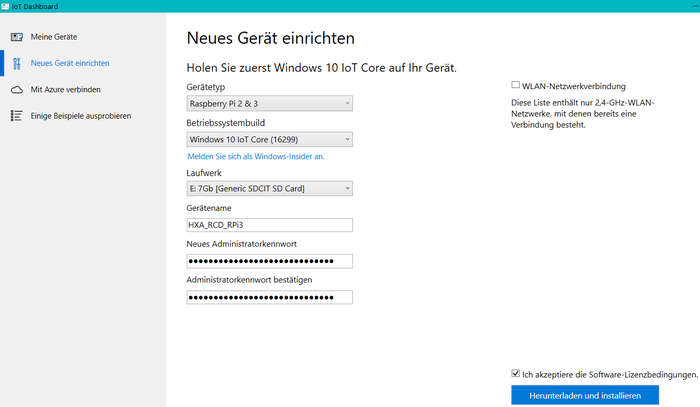Enable the WLAN-Netzwerkverbindung checkbox
This screenshot has width=700, height=407.
pyautogui.click(x=516, y=85)
